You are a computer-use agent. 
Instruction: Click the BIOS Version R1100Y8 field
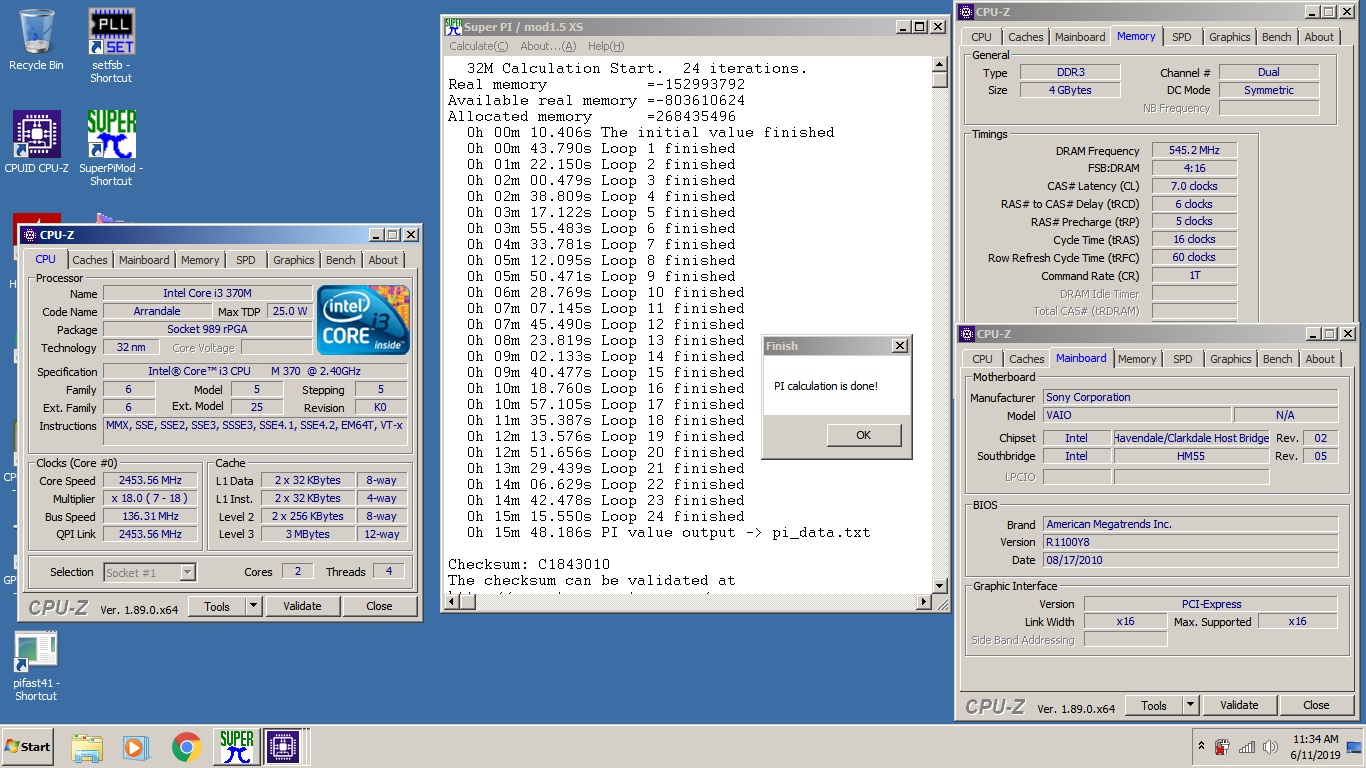1190,542
